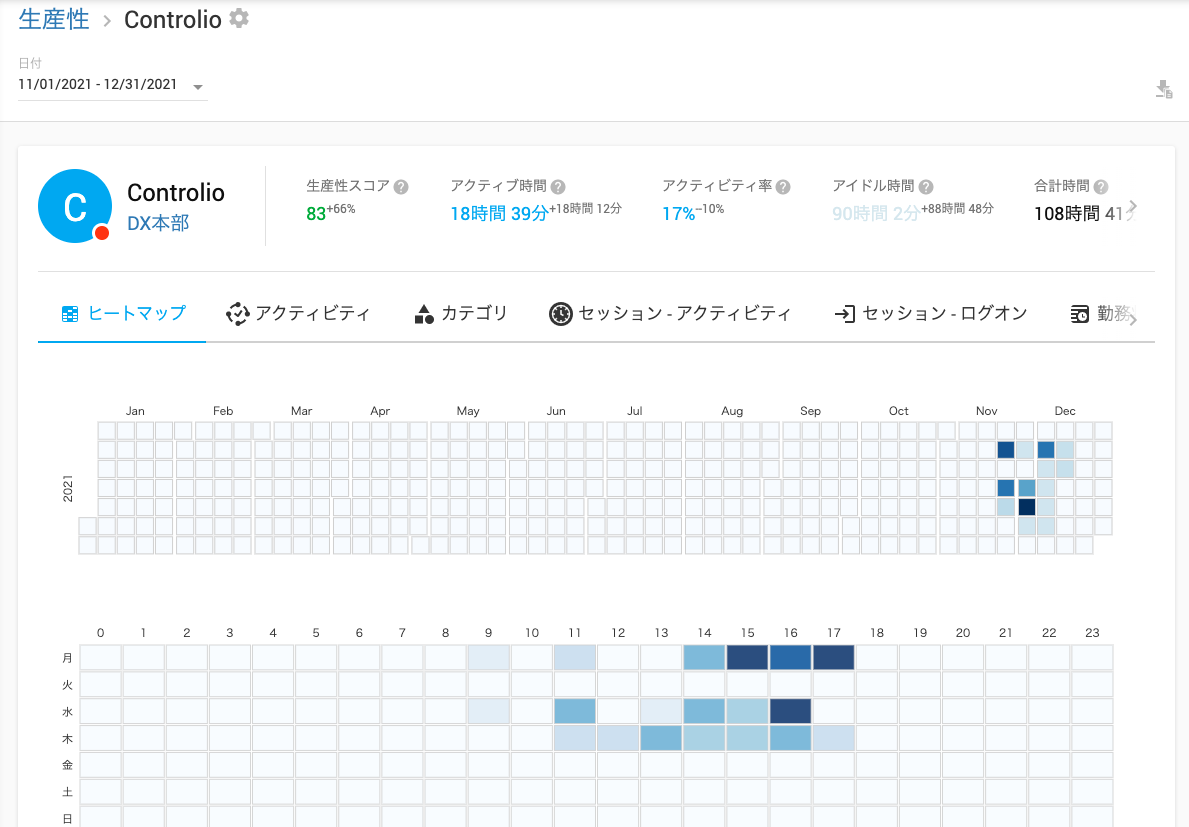Click the Dec month label
The height and width of the screenshot is (827, 1189).
pyautogui.click(x=1065, y=411)
